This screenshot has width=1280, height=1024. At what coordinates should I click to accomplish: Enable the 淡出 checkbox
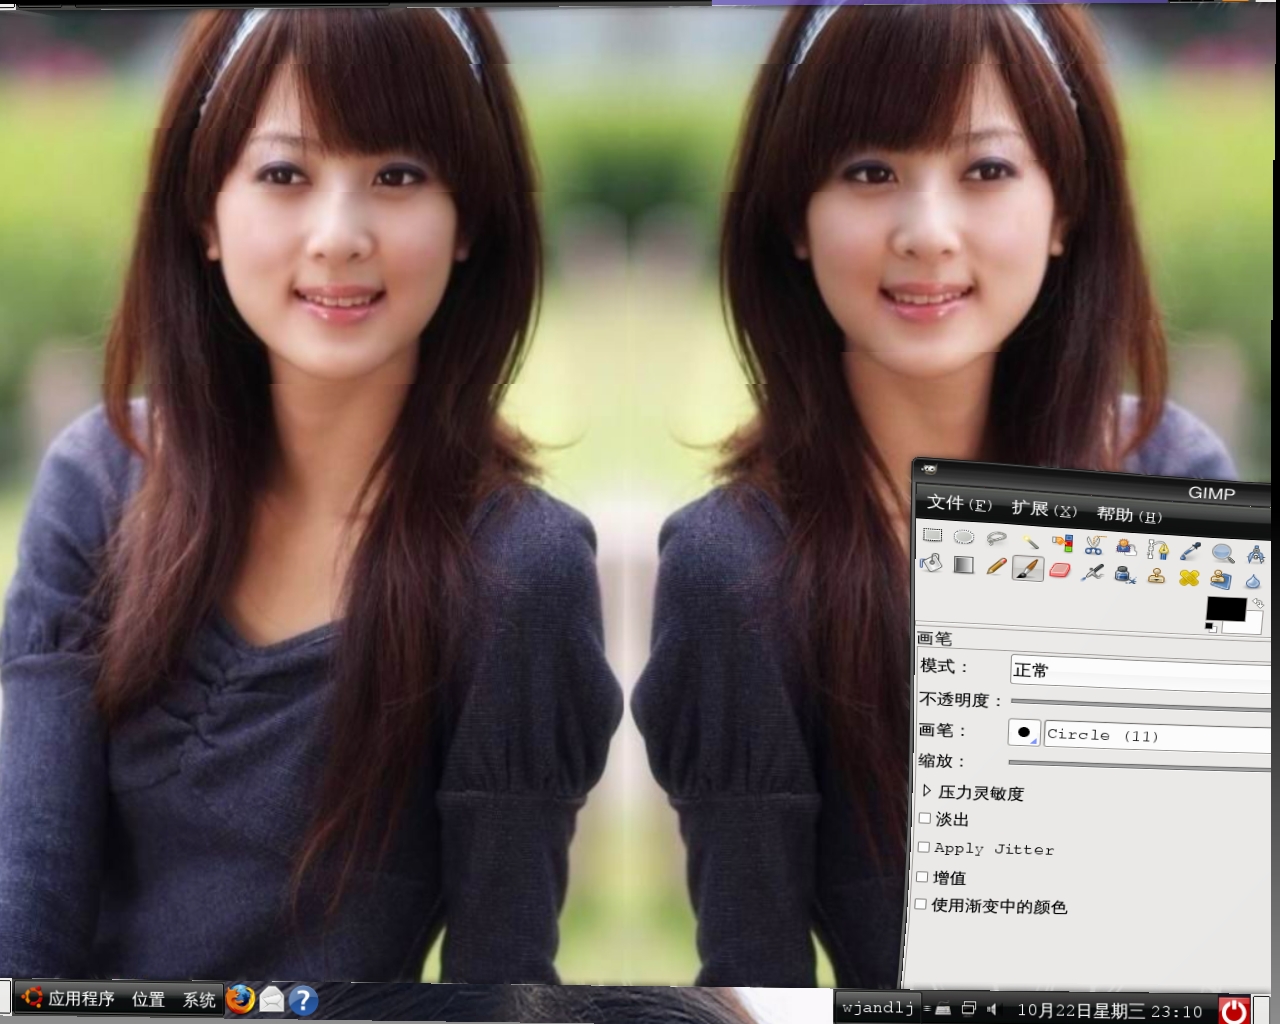tap(925, 818)
